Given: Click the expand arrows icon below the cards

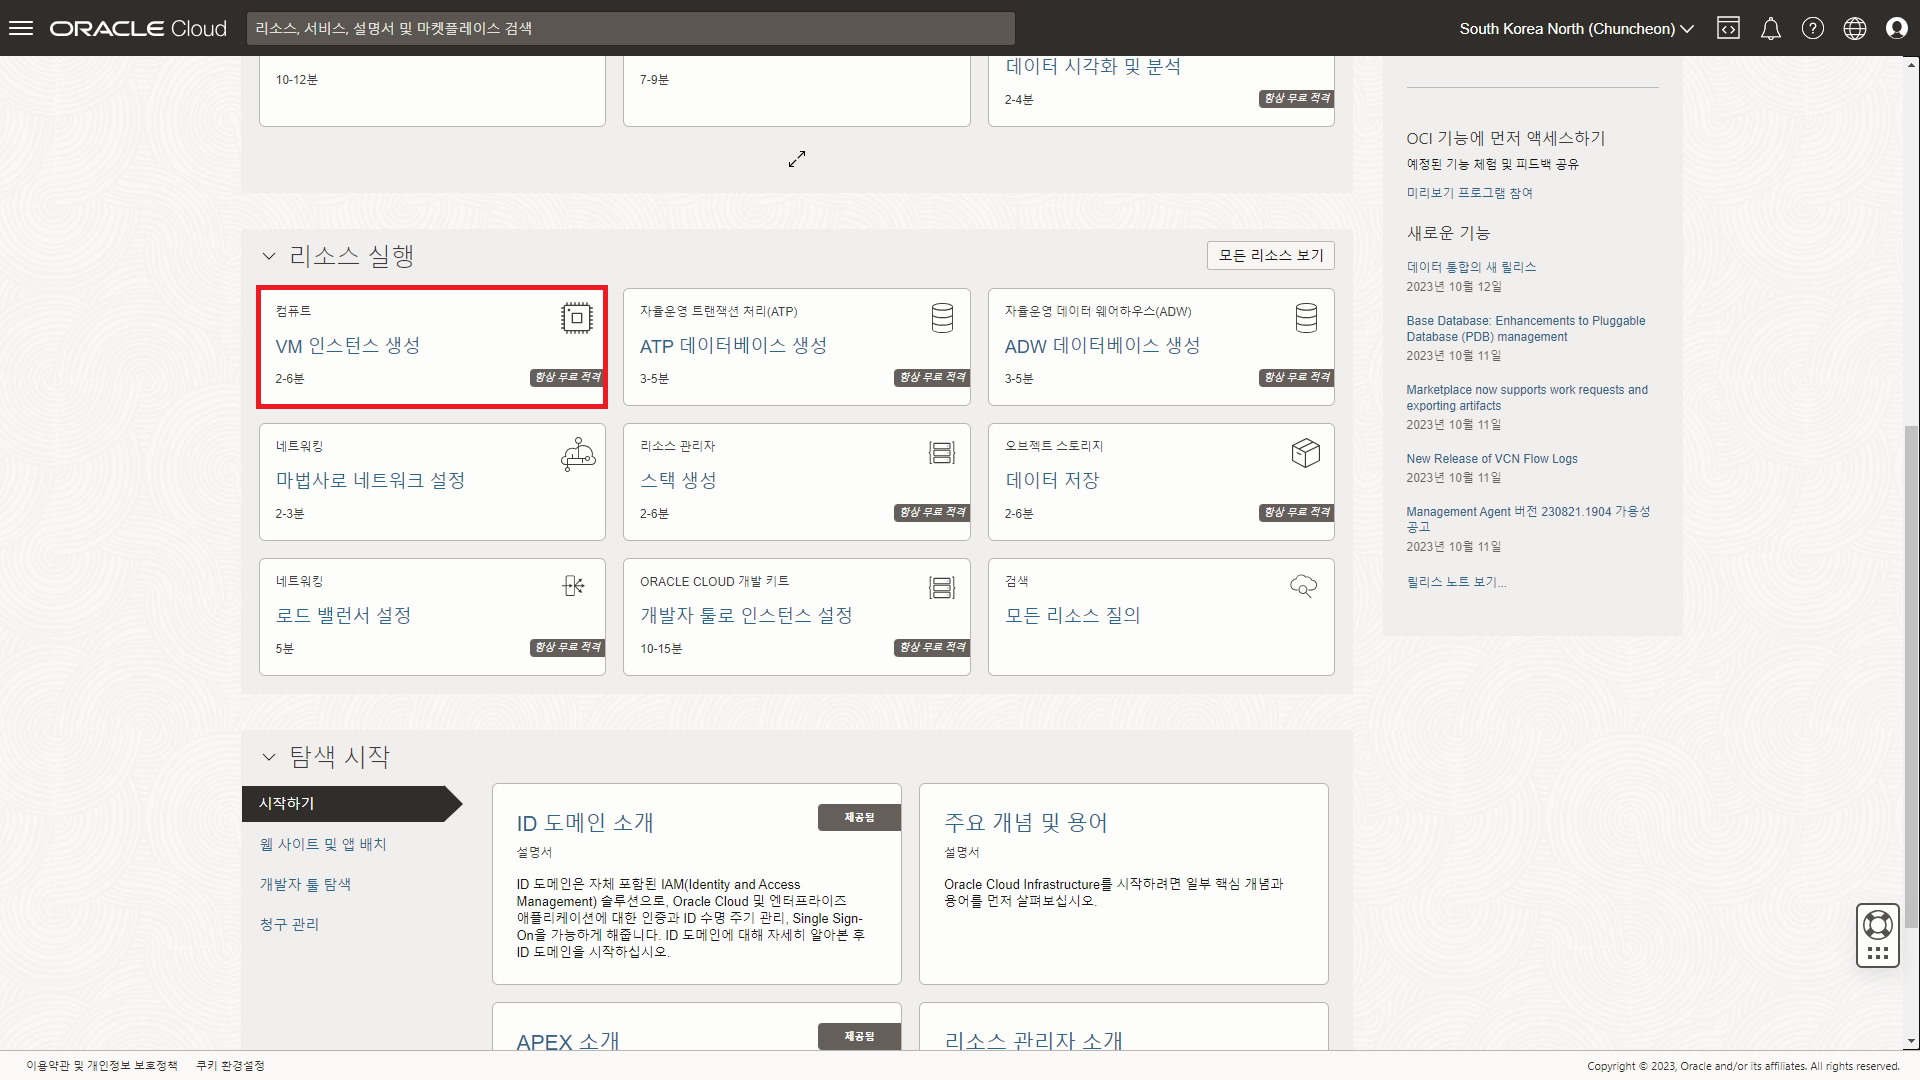Looking at the screenshot, I should click(797, 159).
